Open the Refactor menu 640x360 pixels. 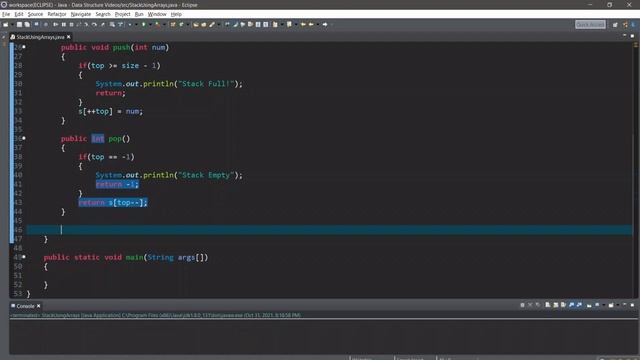pos(57,14)
